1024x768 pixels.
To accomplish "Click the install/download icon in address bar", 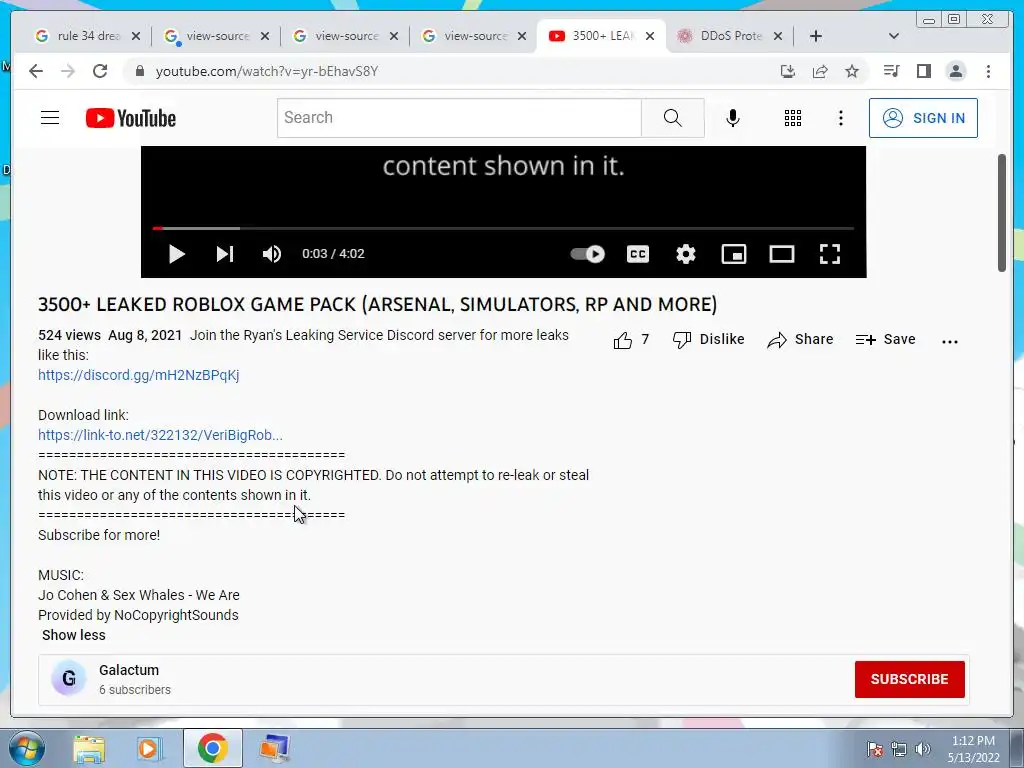I will (x=788, y=71).
